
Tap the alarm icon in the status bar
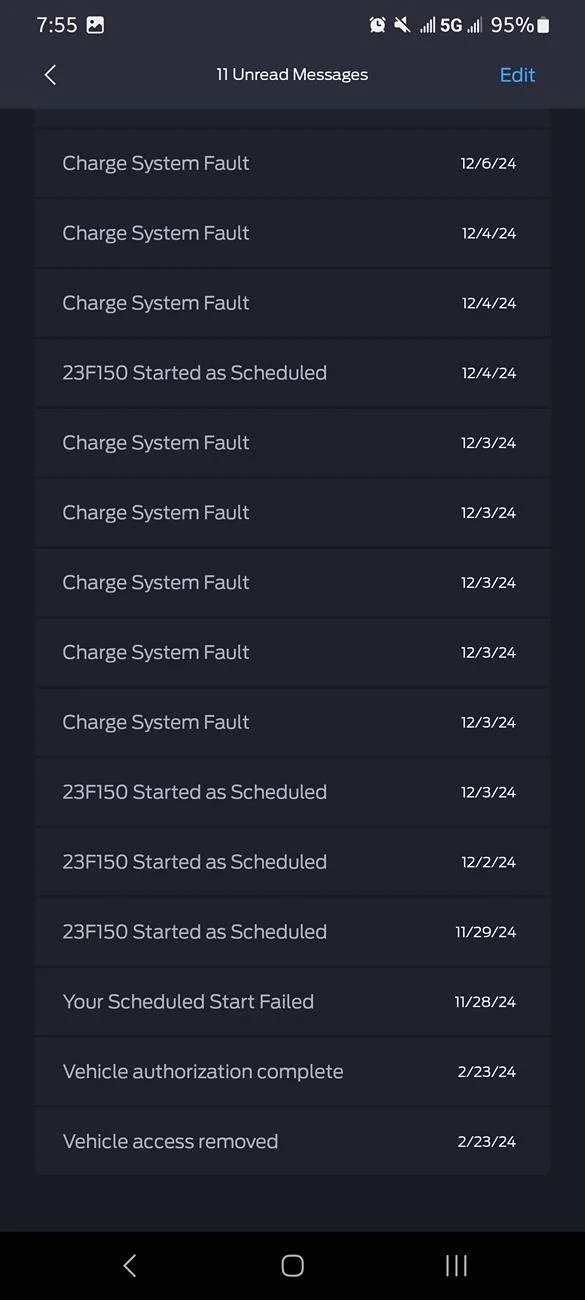click(x=376, y=25)
